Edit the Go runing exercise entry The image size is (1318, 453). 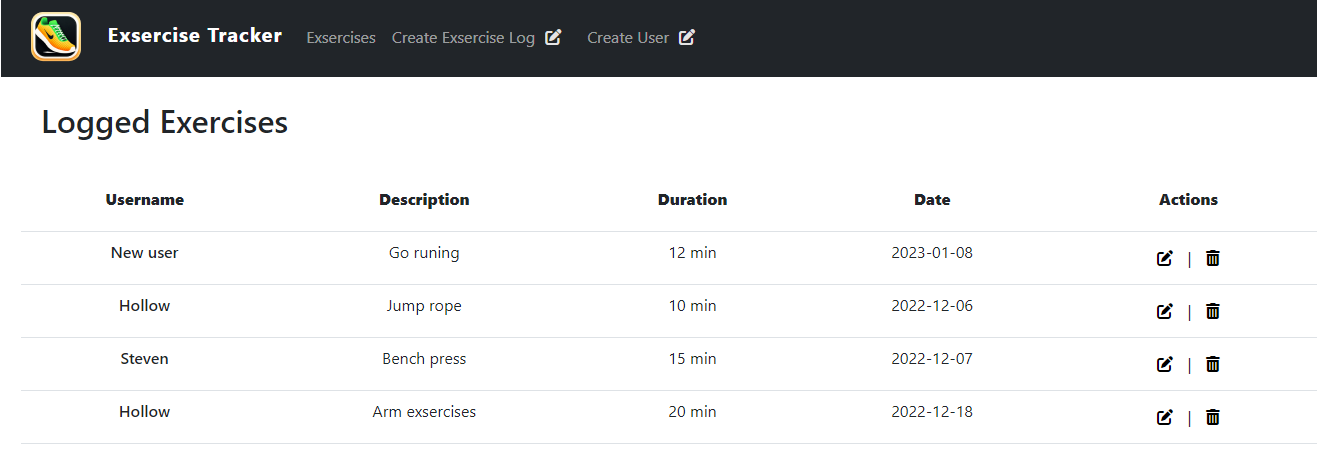[1164, 259]
